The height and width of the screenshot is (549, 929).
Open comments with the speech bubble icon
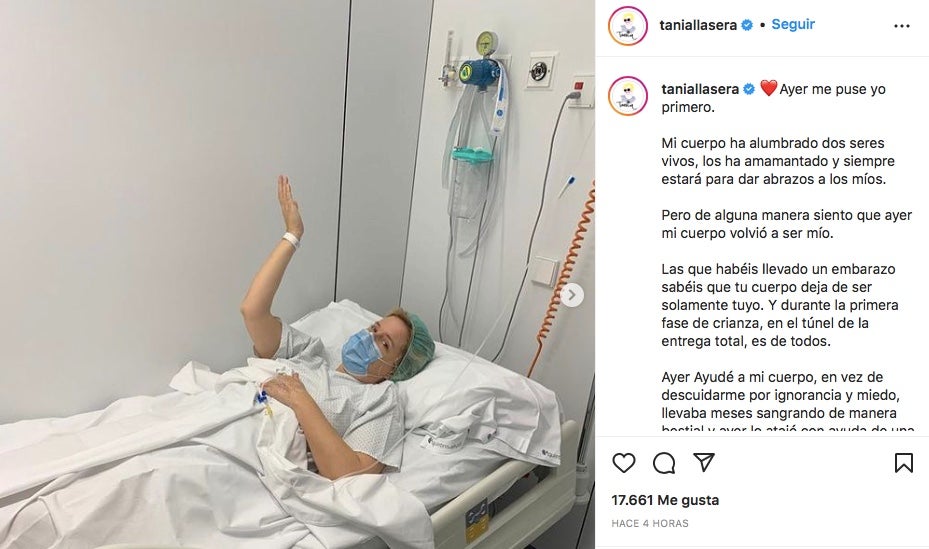(664, 463)
